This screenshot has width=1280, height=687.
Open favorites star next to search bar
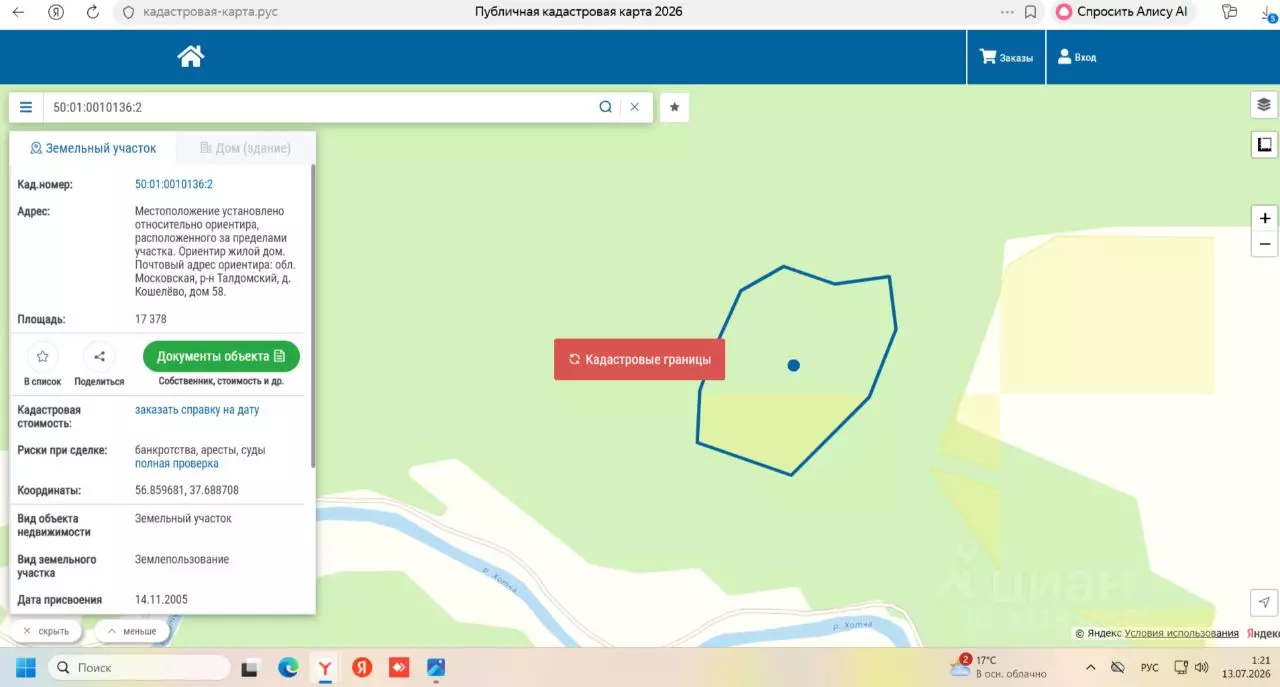[x=675, y=107]
